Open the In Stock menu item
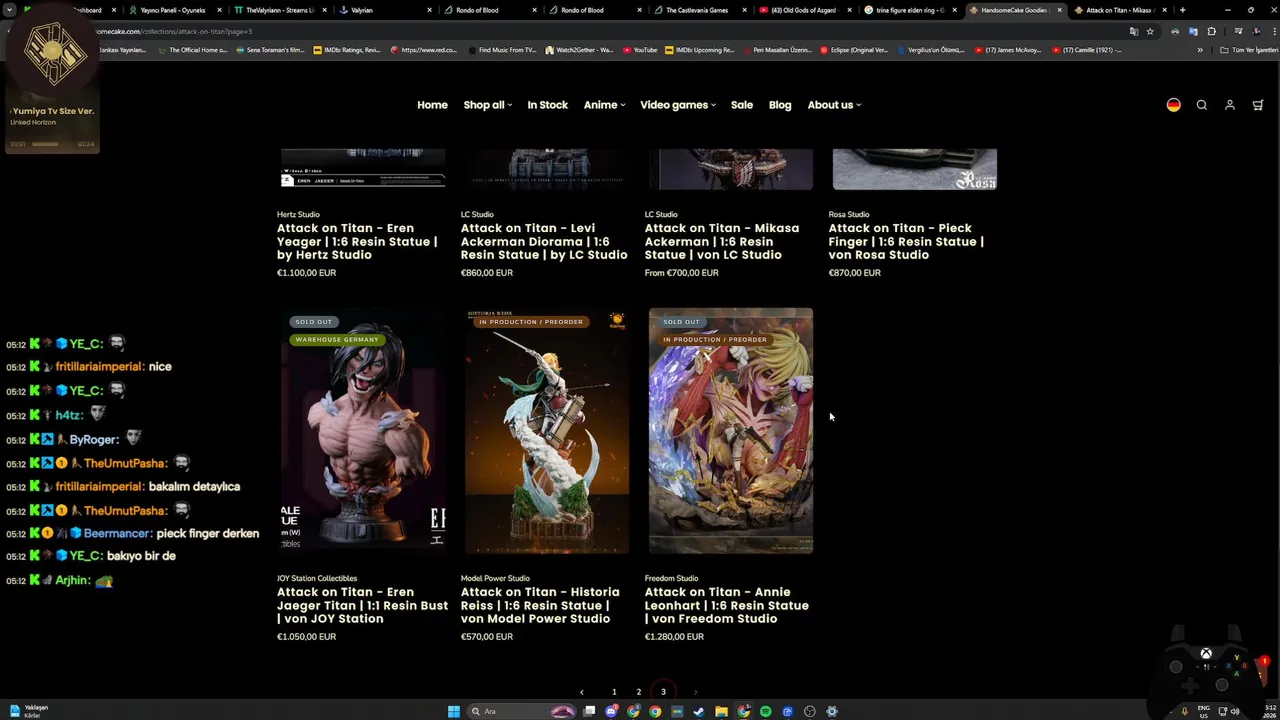Viewport: 1280px width, 720px height. 547,105
